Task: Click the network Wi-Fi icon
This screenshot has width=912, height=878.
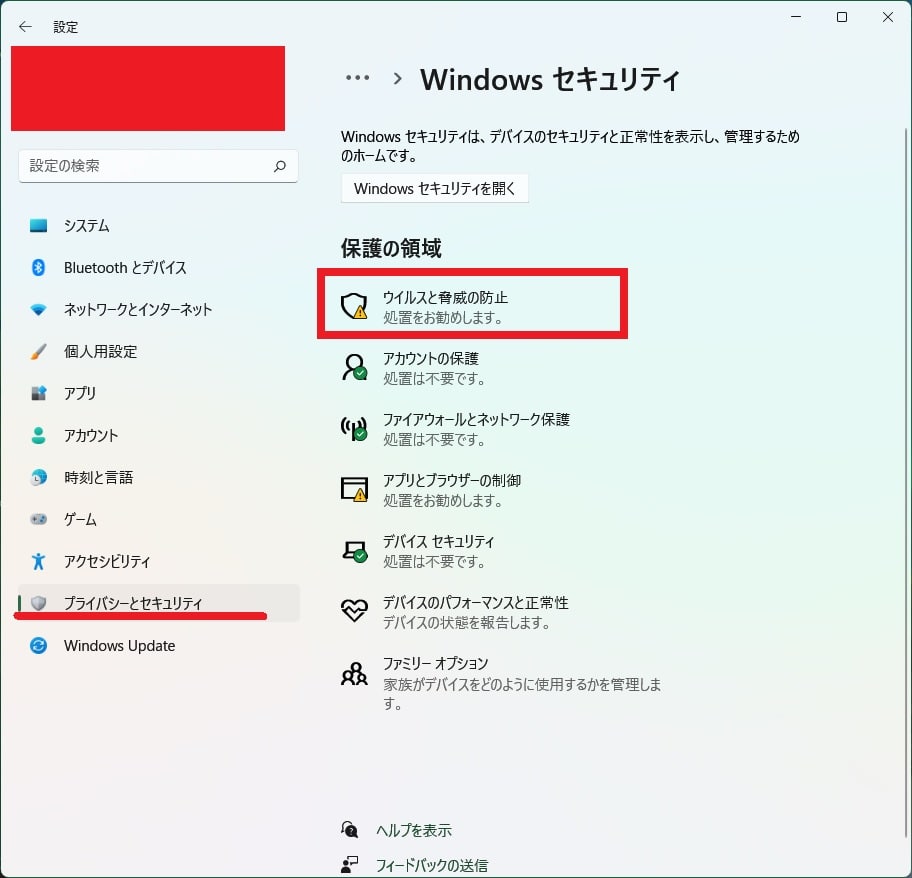Action: (x=38, y=309)
